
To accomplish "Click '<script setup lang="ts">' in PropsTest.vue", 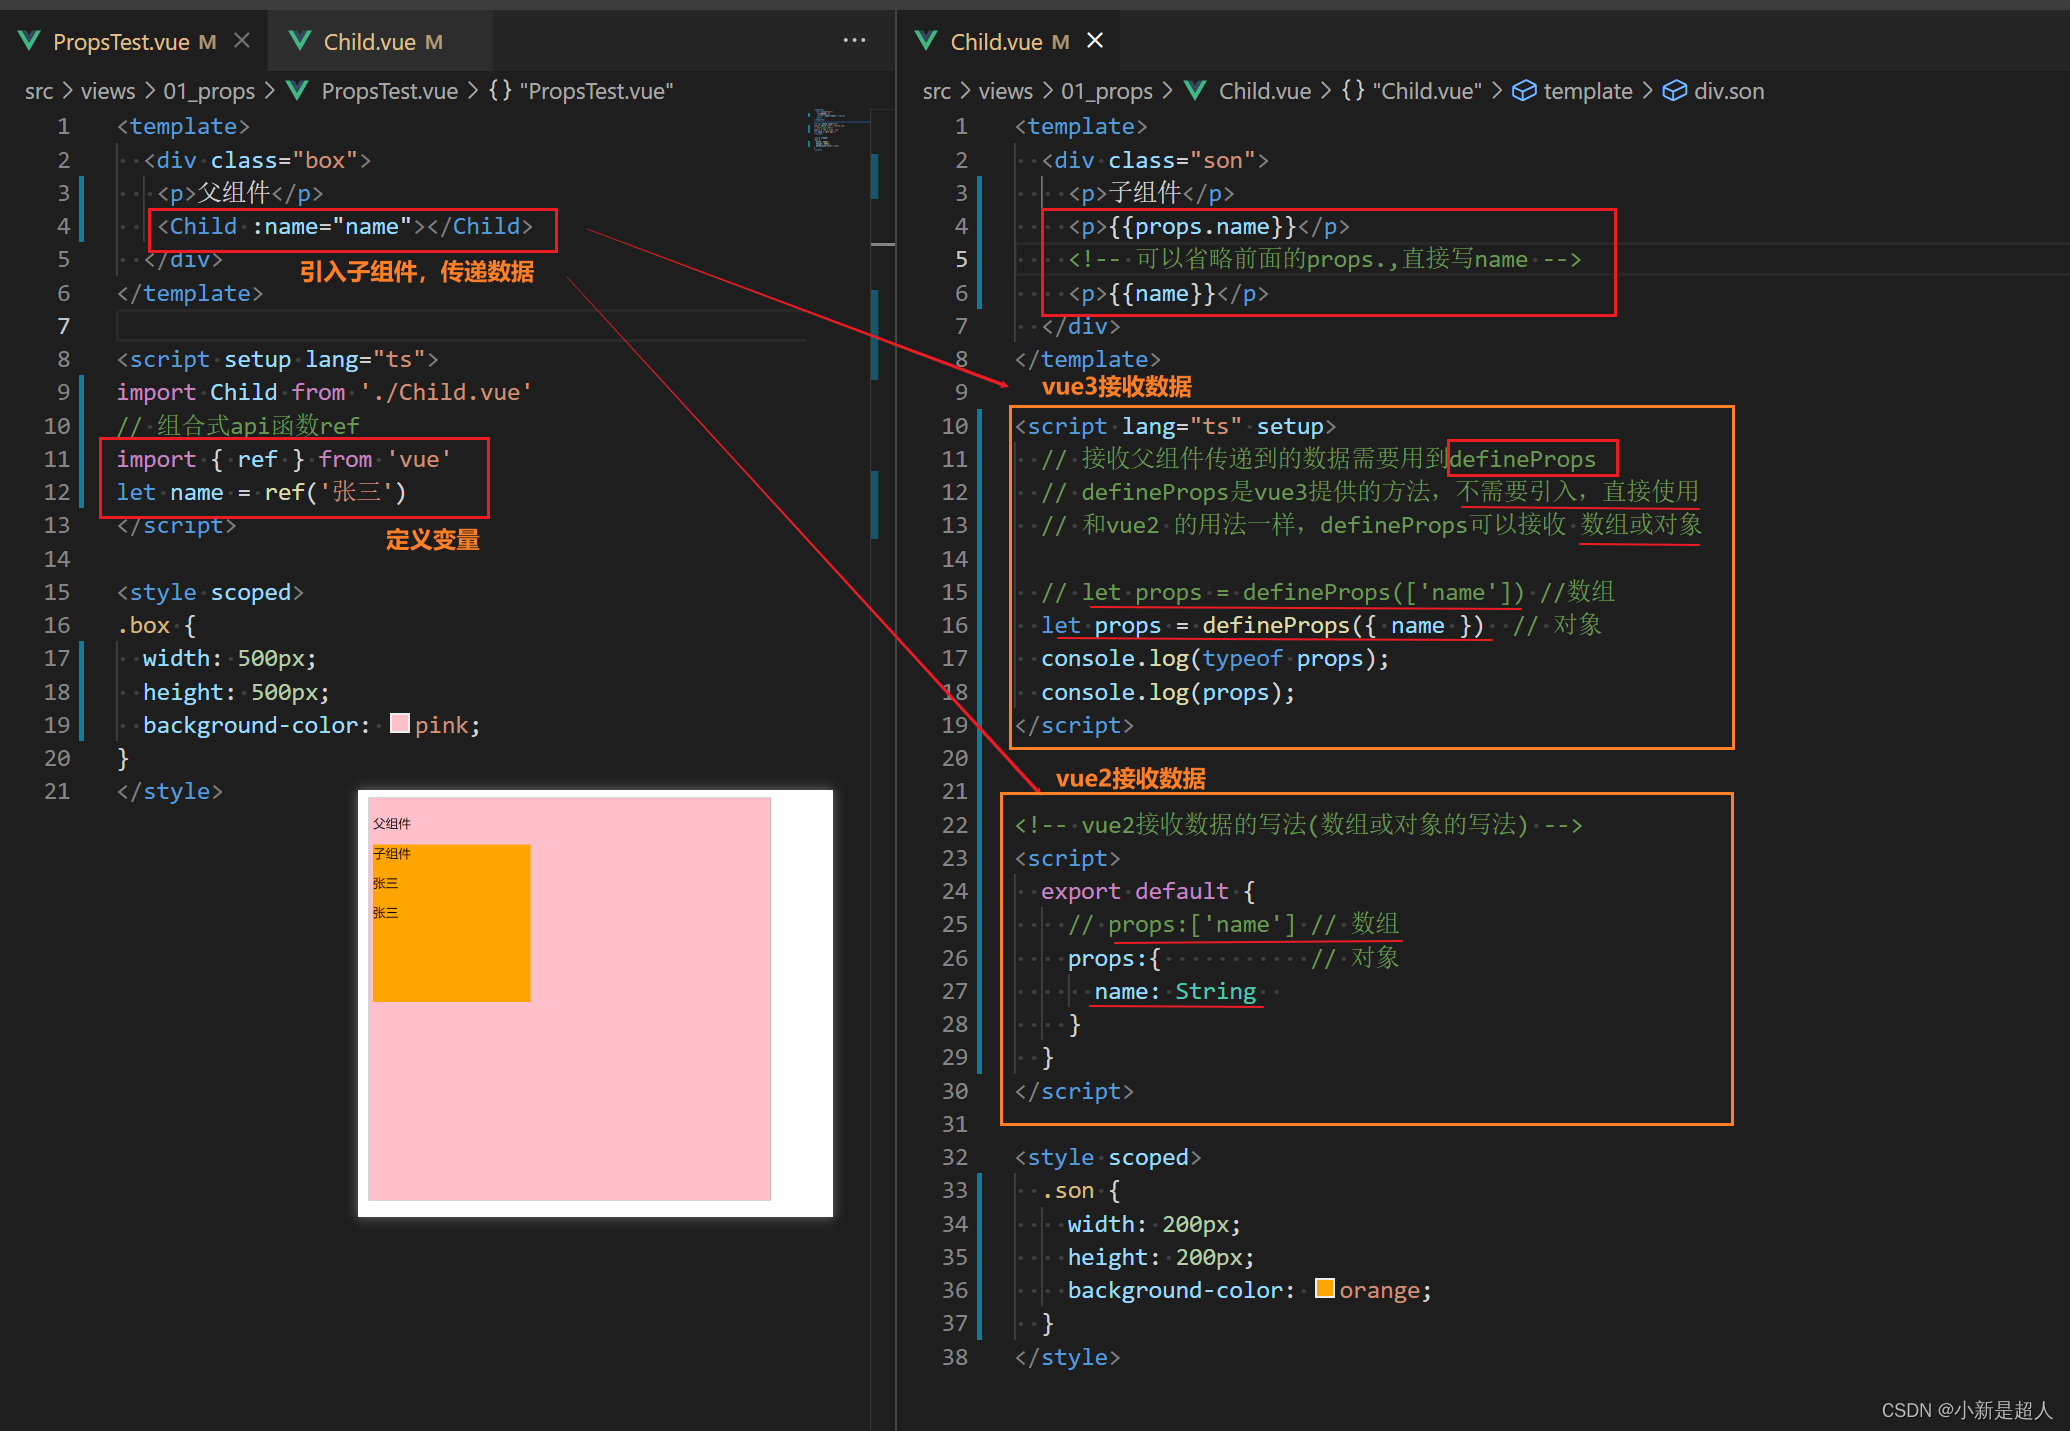I will coord(277,359).
